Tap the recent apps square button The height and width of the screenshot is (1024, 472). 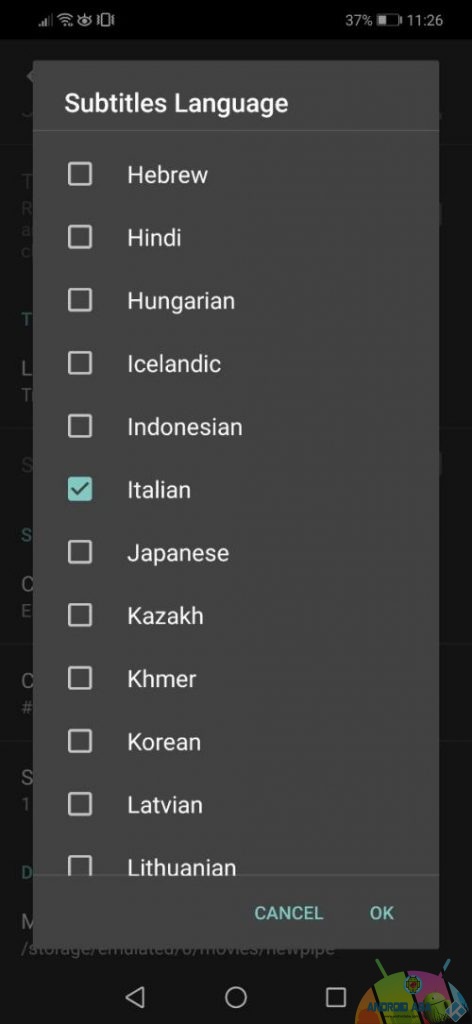(x=336, y=997)
